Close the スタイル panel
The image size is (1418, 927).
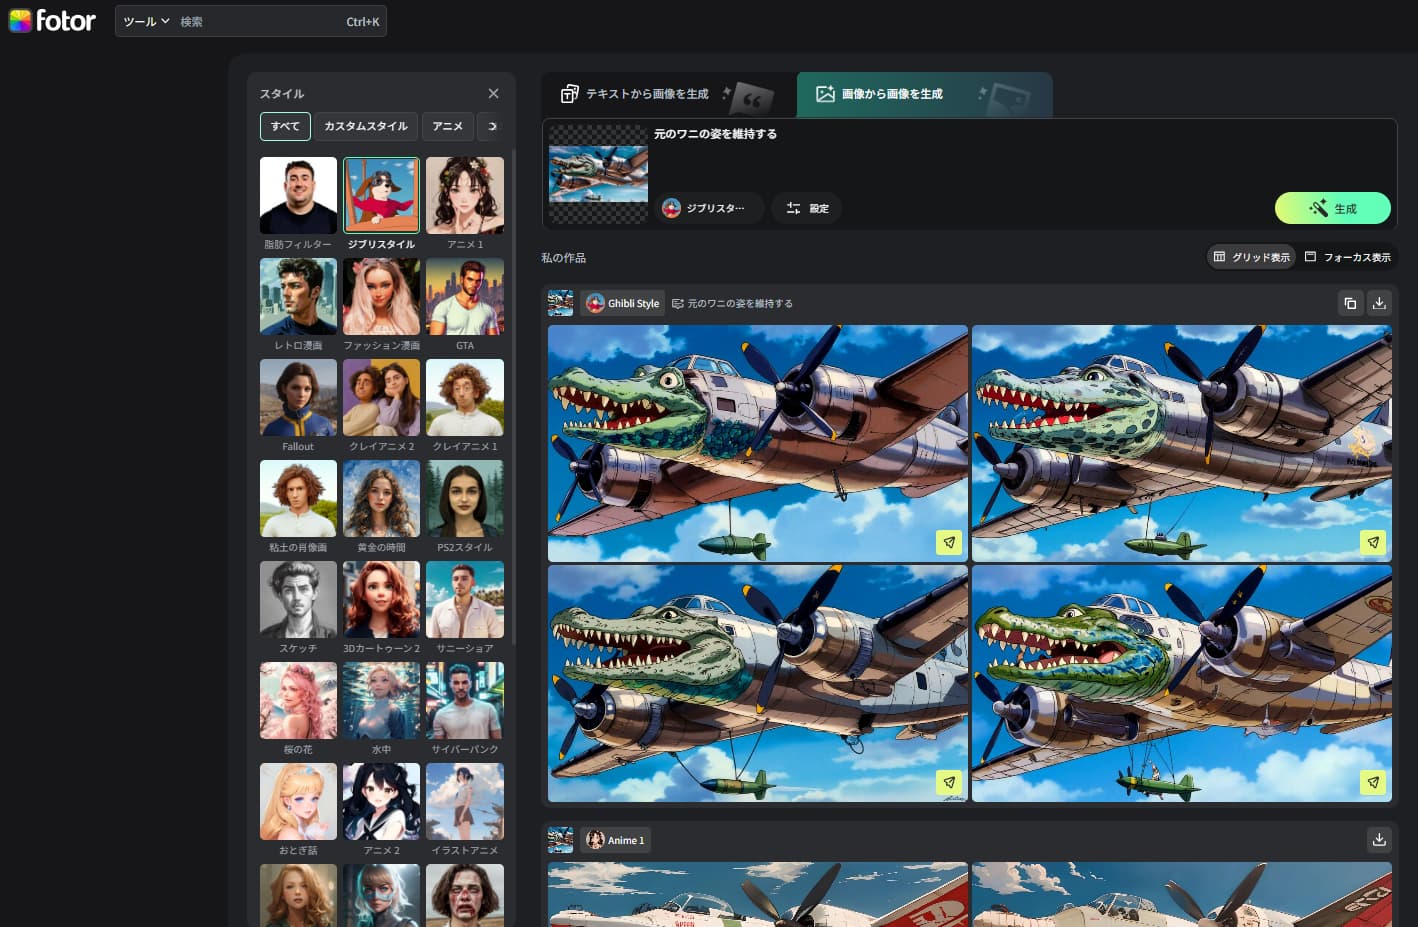point(493,93)
